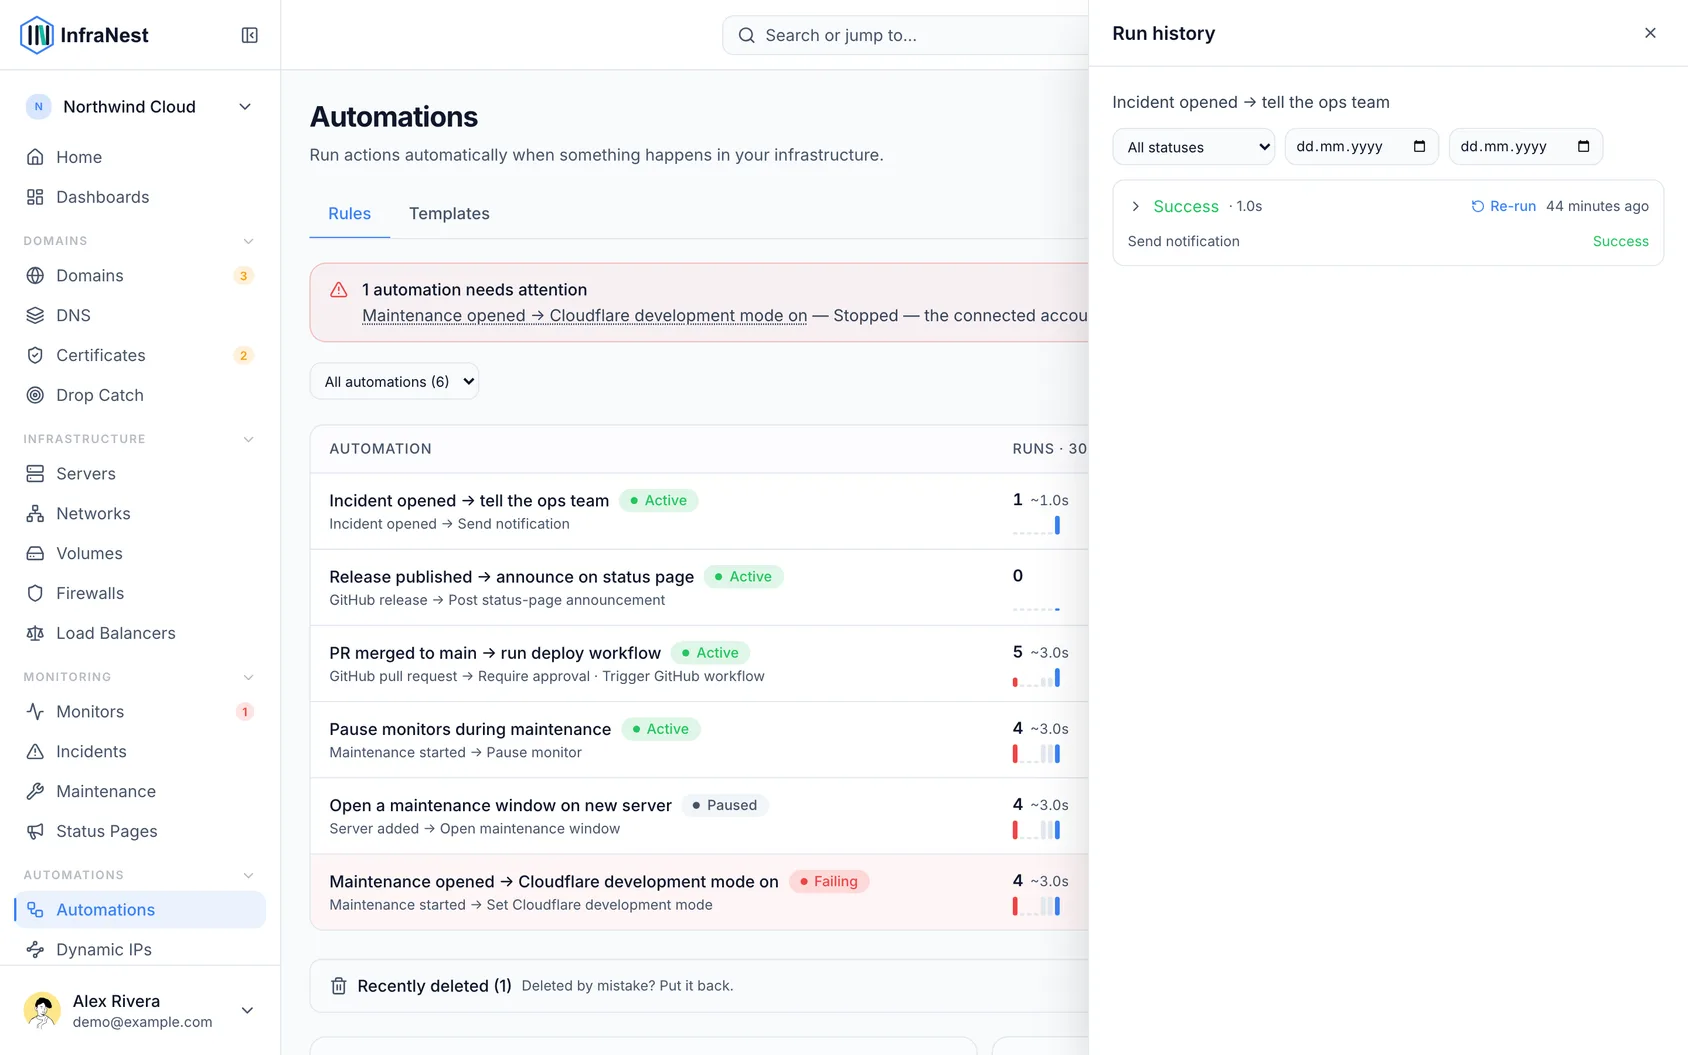Open Status Pages in the sidebar

pyautogui.click(x=140, y=831)
